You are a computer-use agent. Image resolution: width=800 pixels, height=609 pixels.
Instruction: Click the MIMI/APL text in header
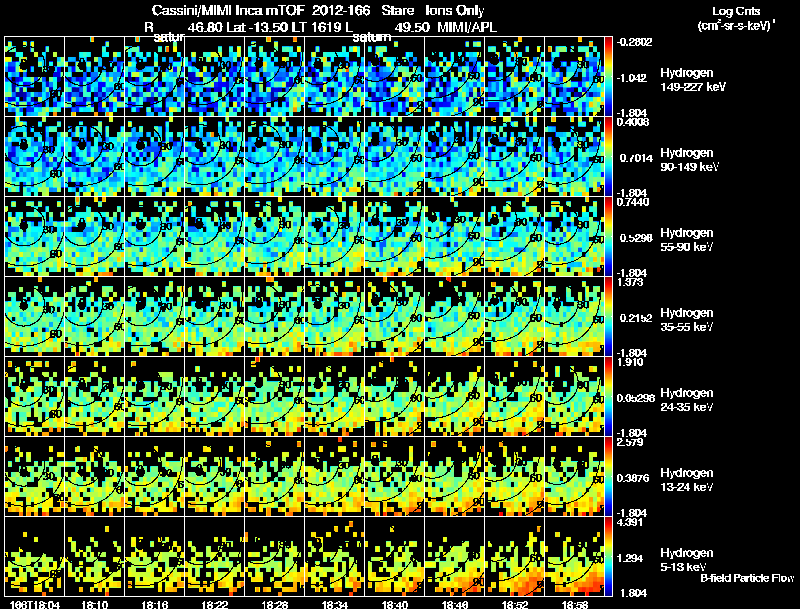467,27
